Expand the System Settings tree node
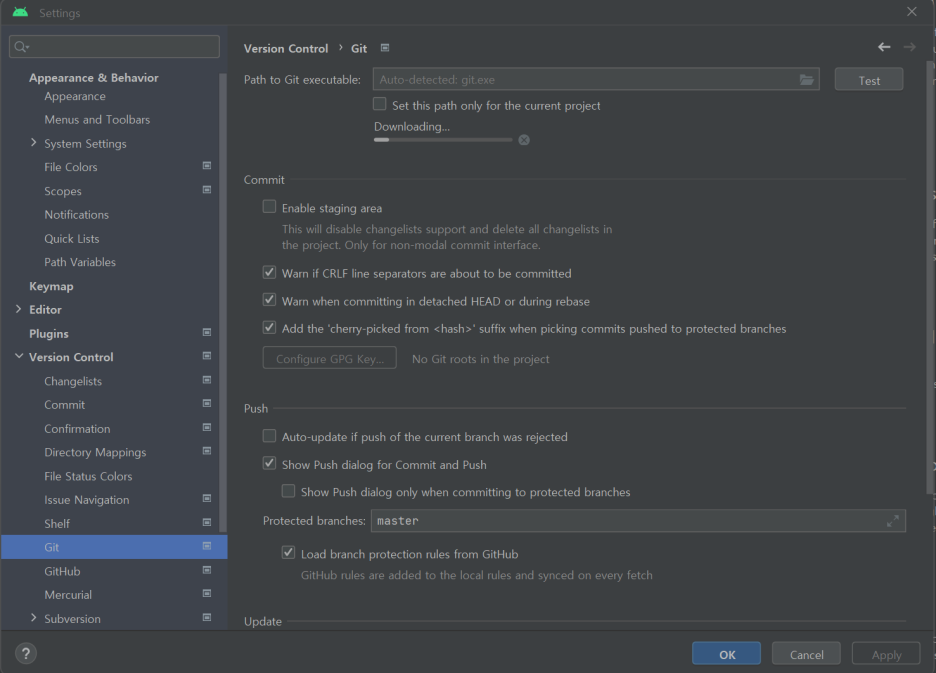Viewport: 936px width, 673px height. pos(33,143)
